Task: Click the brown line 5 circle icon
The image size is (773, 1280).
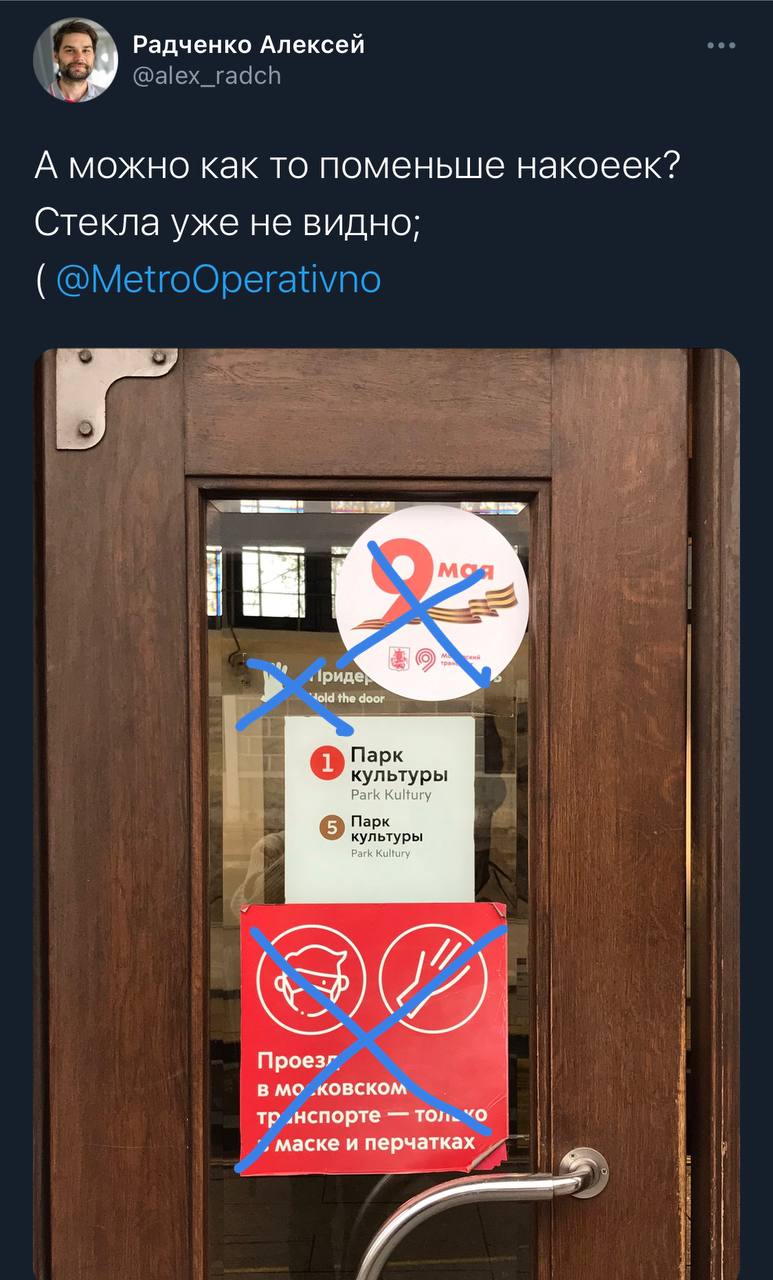Action: point(331,827)
